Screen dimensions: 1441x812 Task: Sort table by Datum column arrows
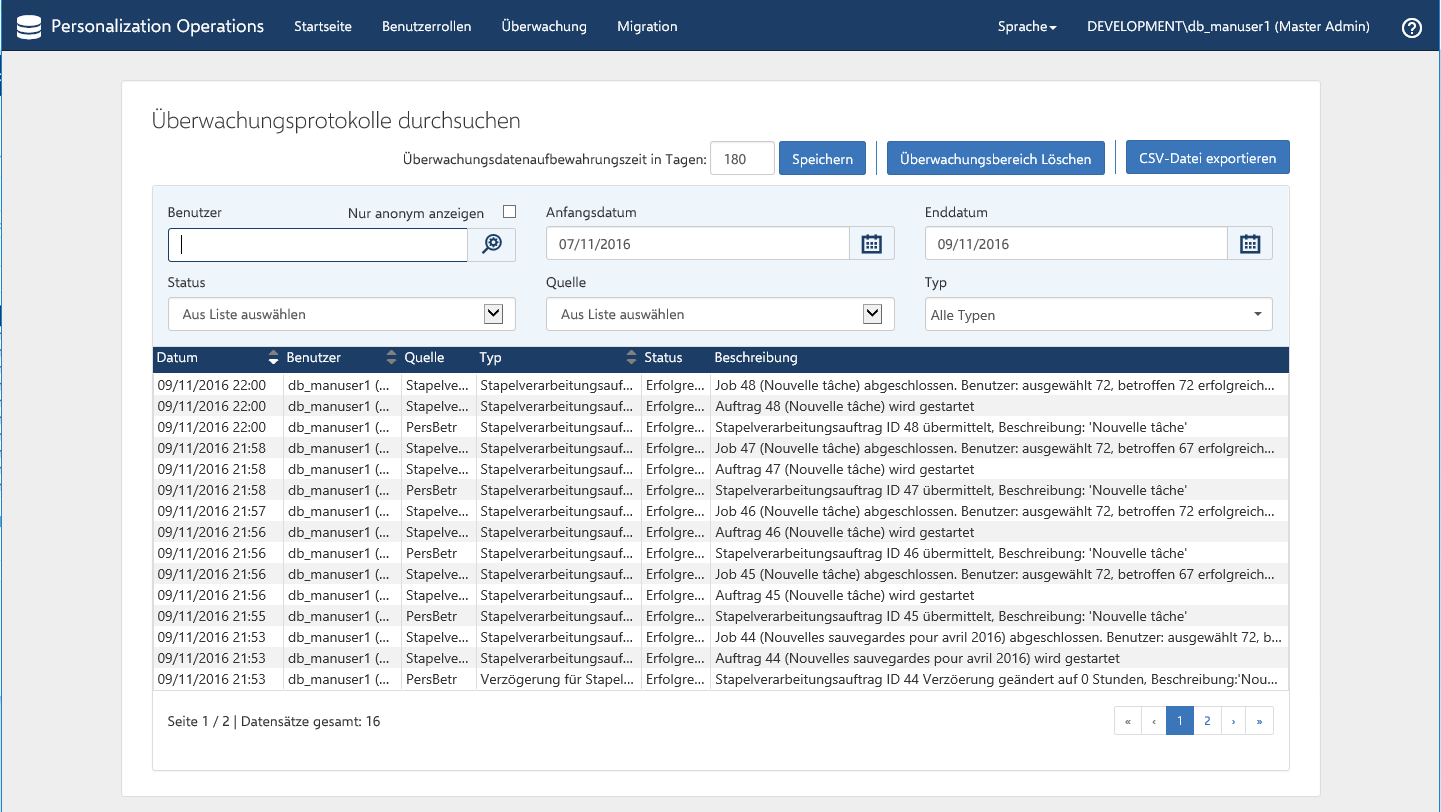pos(273,358)
